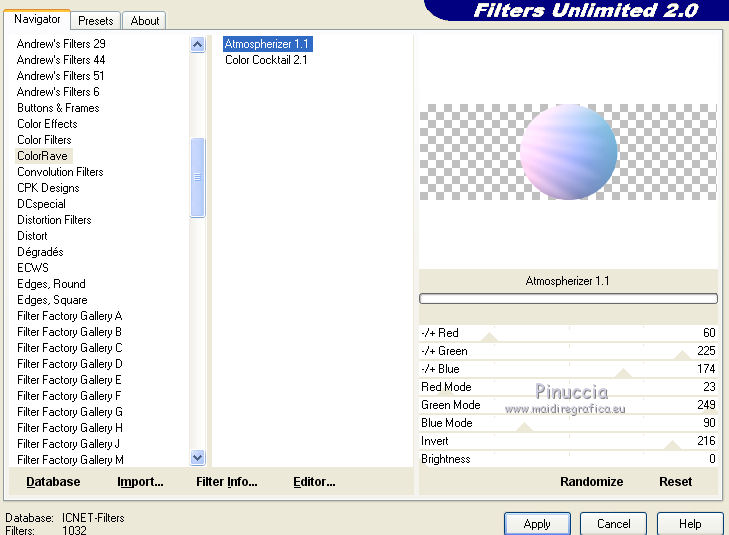Select Filter Factory Gallery D
This screenshot has height=535, width=729.
[x=70, y=364]
